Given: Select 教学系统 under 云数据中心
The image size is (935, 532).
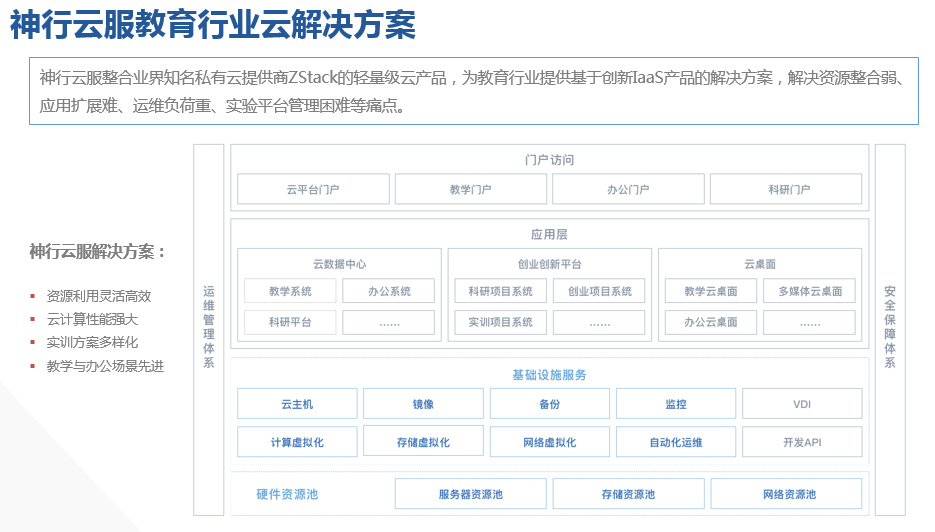Looking at the screenshot, I should tap(289, 291).
